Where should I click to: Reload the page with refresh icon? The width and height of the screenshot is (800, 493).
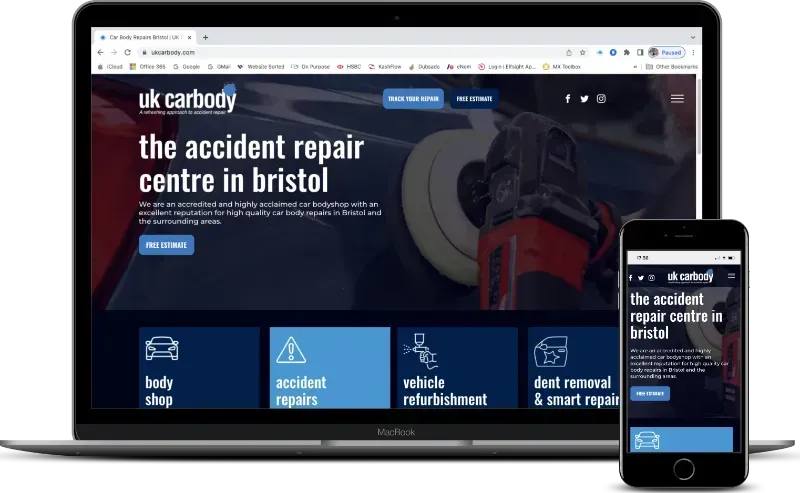pos(128,52)
